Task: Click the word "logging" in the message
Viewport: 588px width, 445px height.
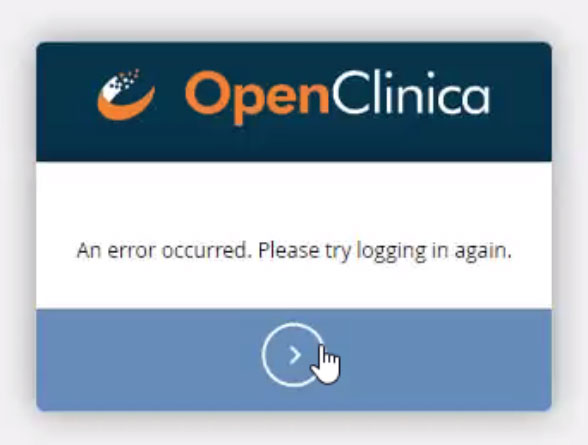Action: point(392,252)
